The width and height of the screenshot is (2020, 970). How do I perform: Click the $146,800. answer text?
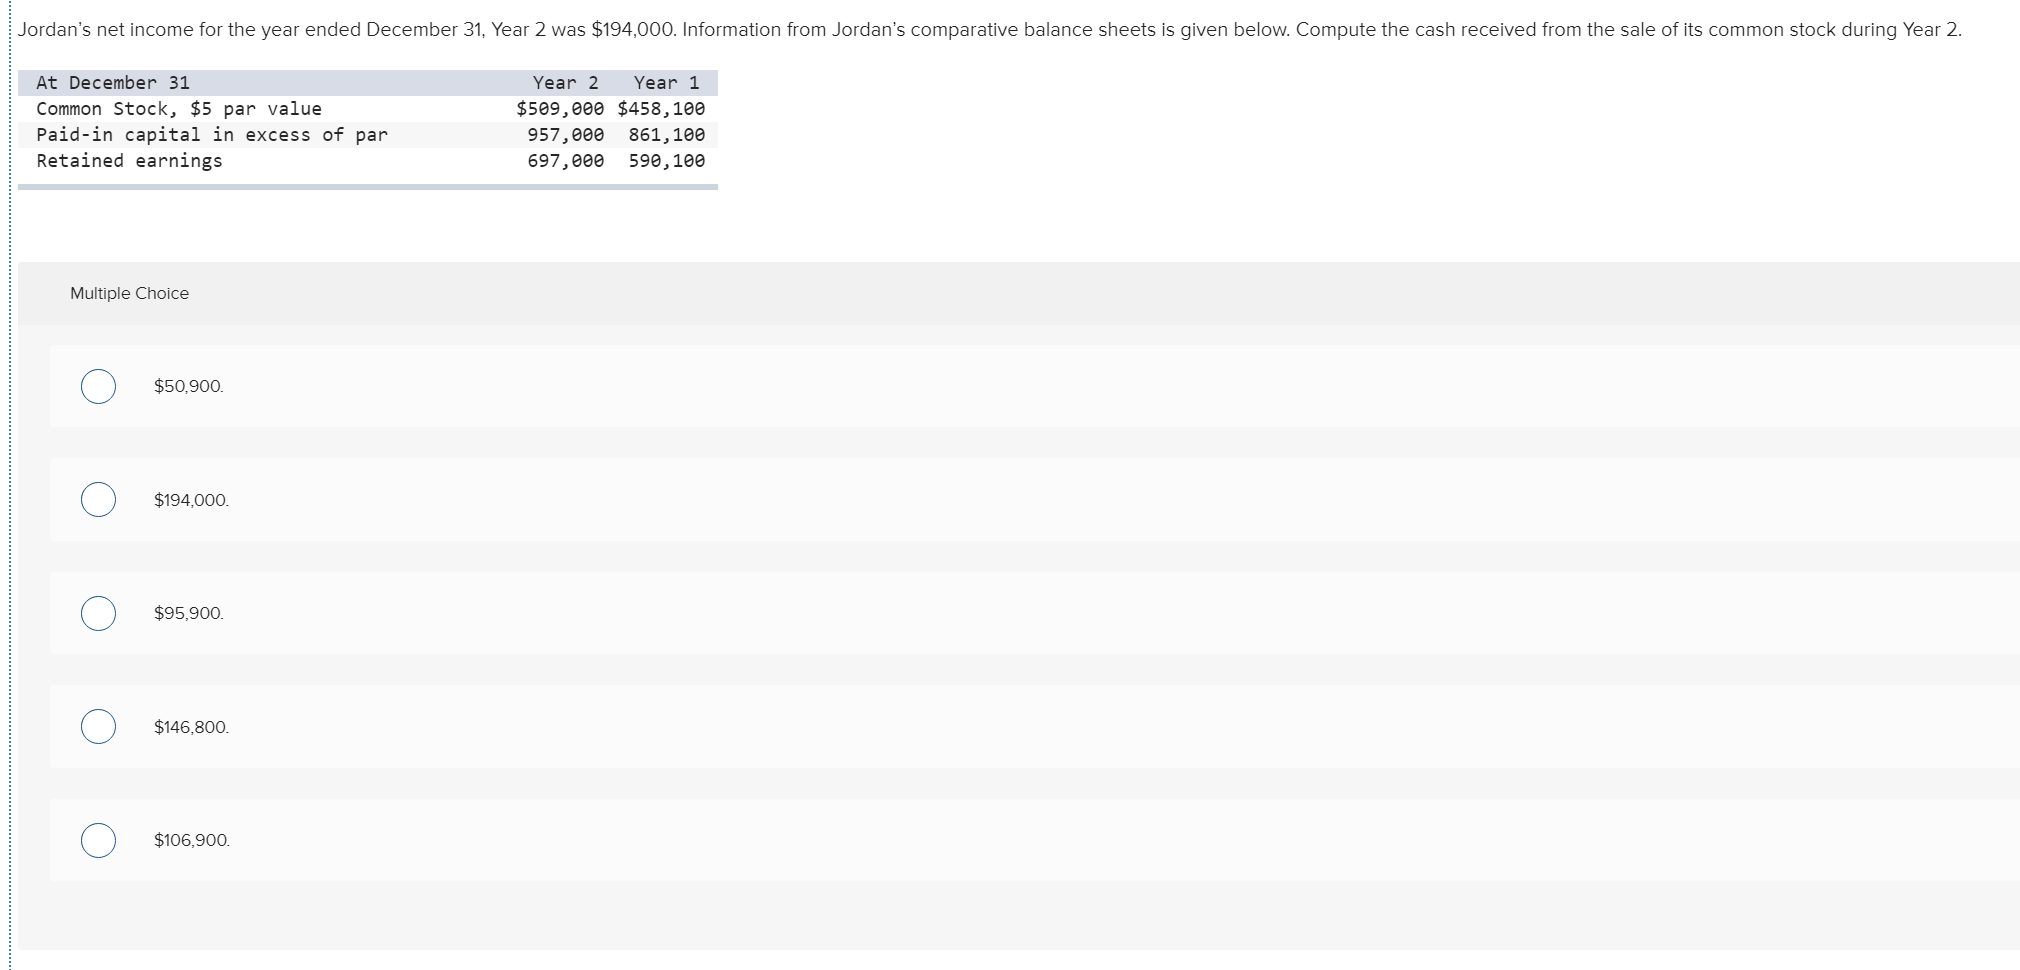(191, 727)
